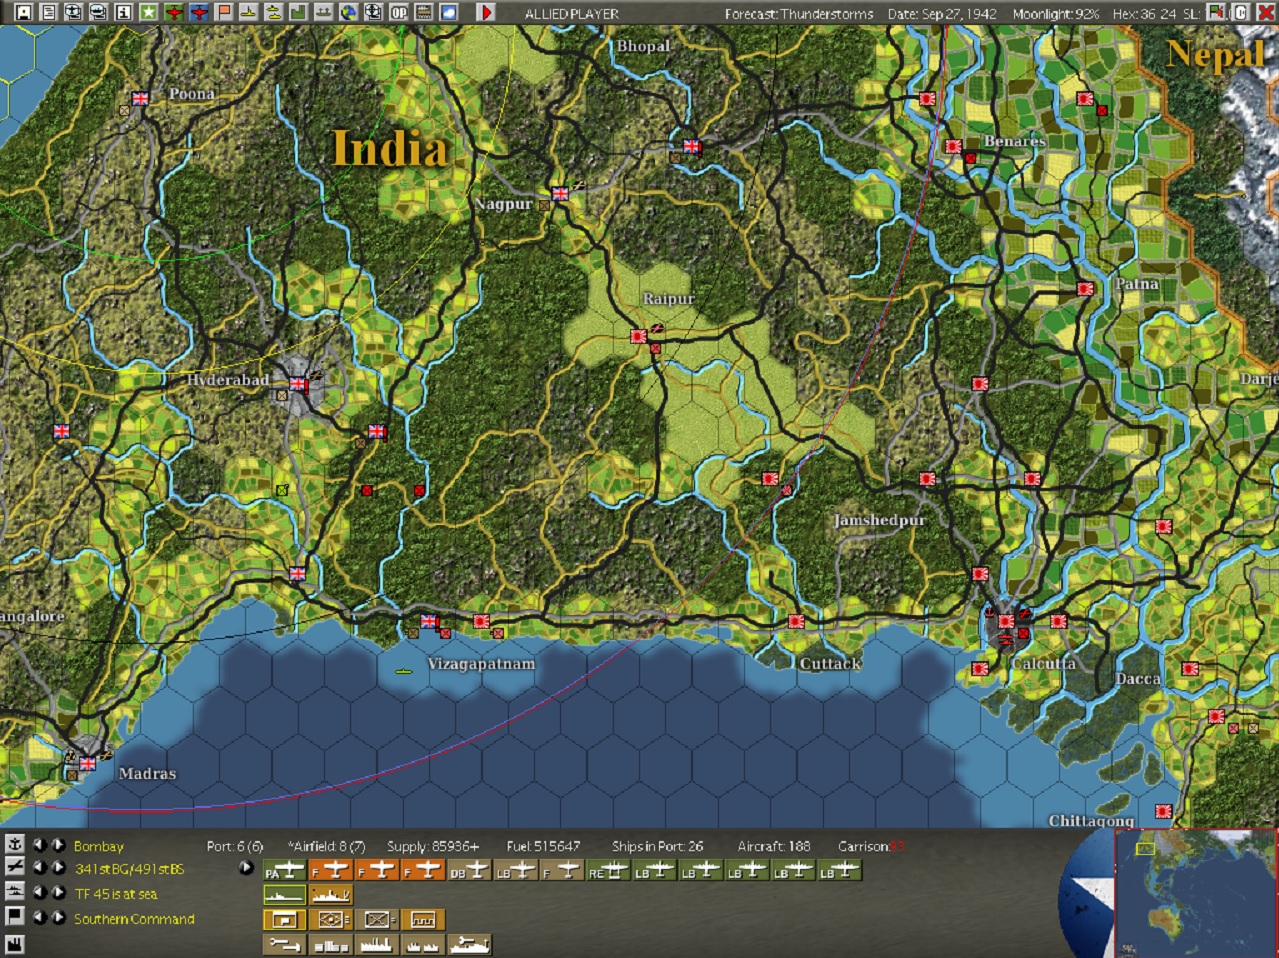The image size is (1279, 958).
Task: Click the Aircraft: 188 label
Action: 774,847
